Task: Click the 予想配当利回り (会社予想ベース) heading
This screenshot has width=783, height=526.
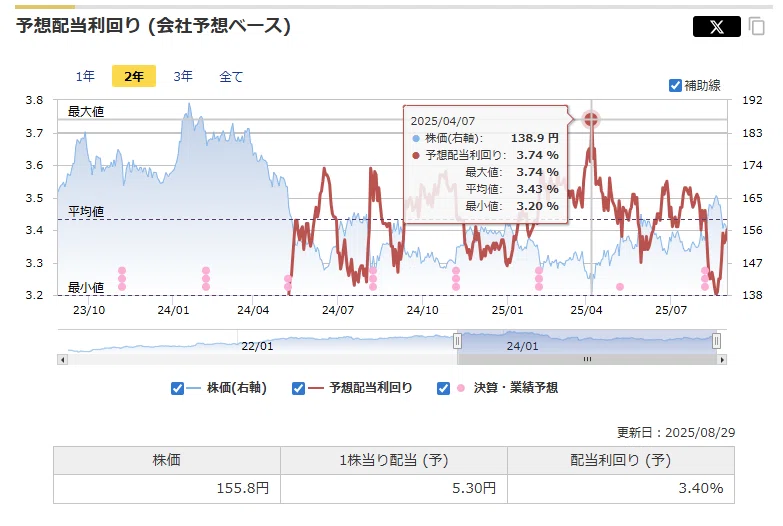Action: pyautogui.click(x=153, y=25)
